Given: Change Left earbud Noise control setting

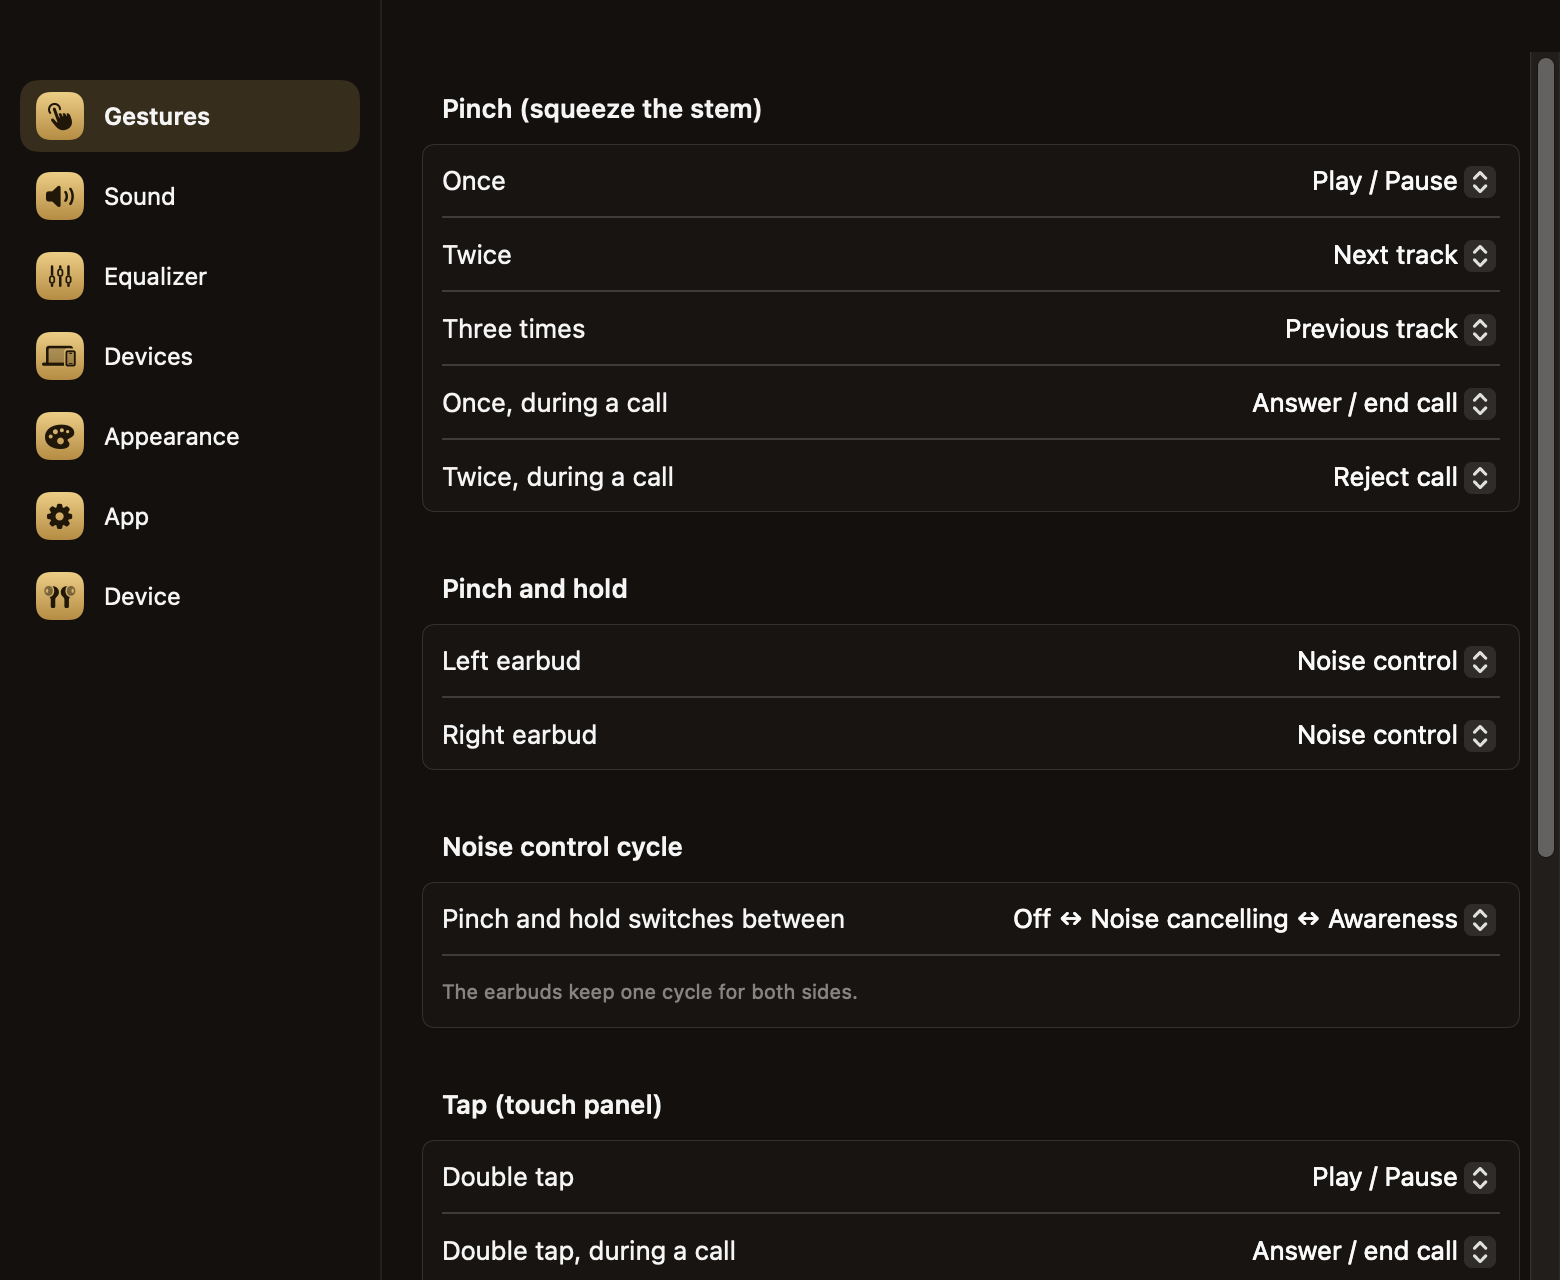Looking at the screenshot, I should (1396, 661).
